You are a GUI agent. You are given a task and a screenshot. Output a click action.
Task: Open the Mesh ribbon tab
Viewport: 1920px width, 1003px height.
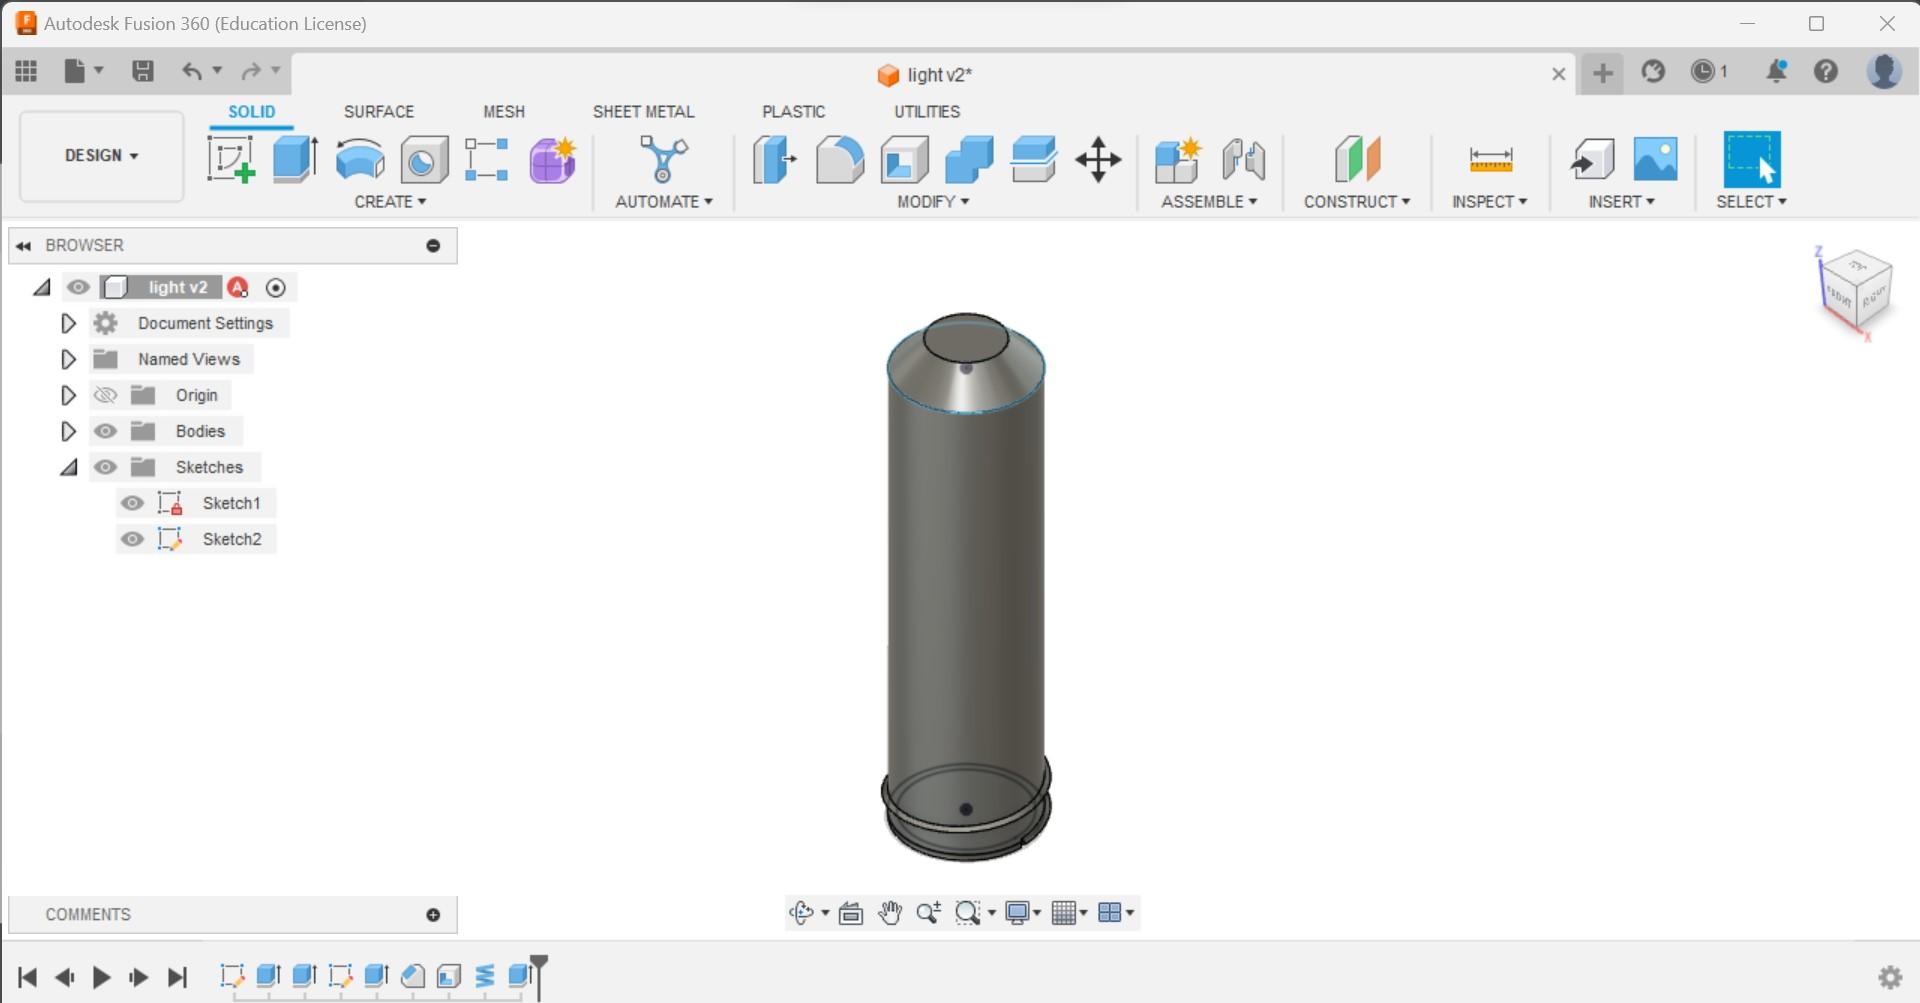504,111
